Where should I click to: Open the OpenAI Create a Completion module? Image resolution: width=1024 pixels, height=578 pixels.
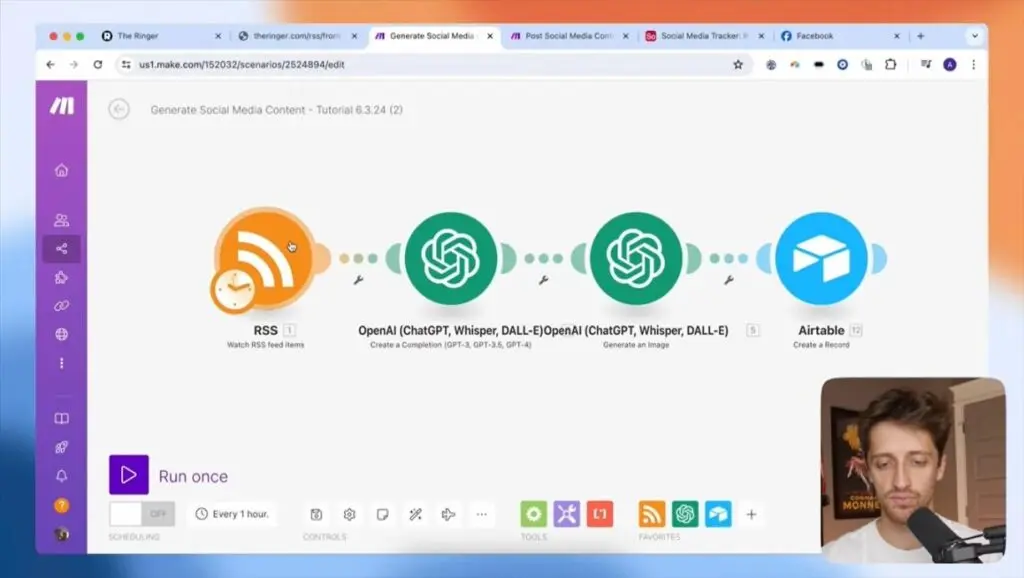[451, 258]
